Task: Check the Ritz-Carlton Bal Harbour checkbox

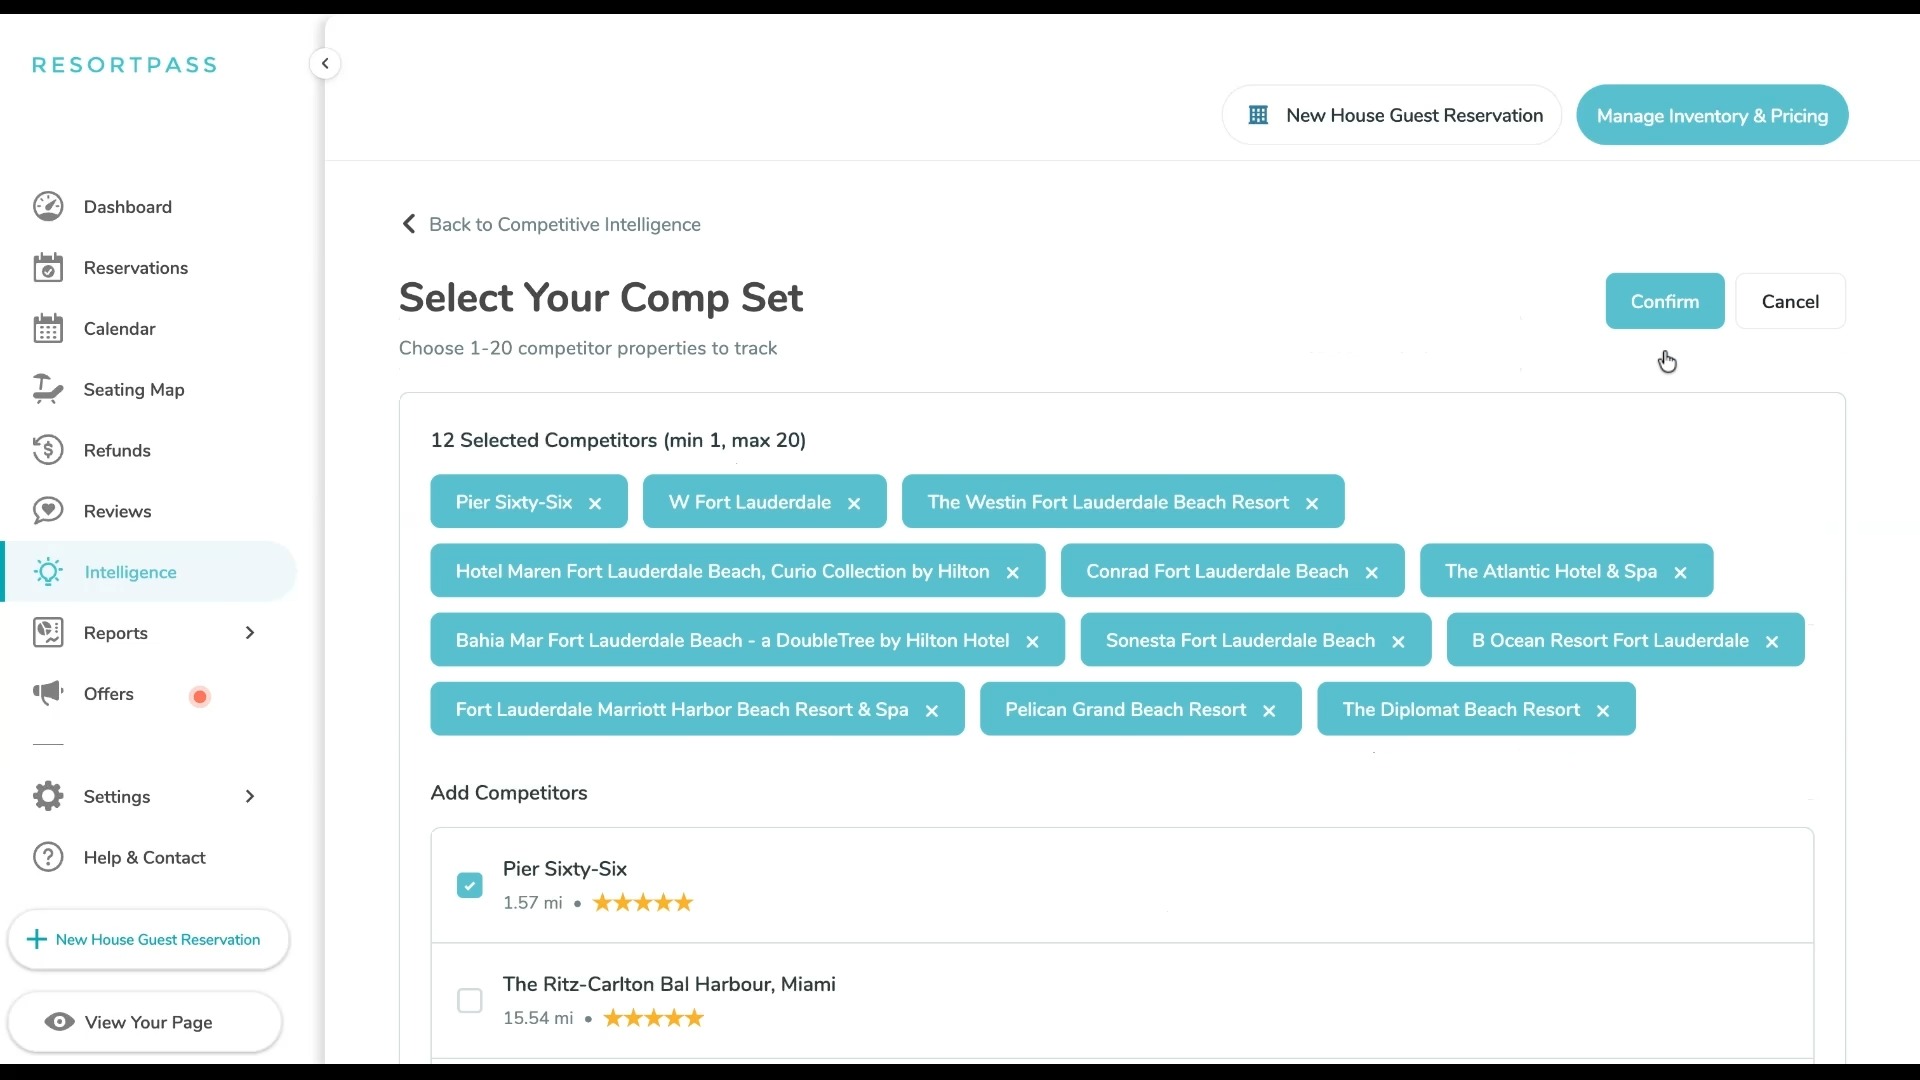Action: click(470, 1000)
